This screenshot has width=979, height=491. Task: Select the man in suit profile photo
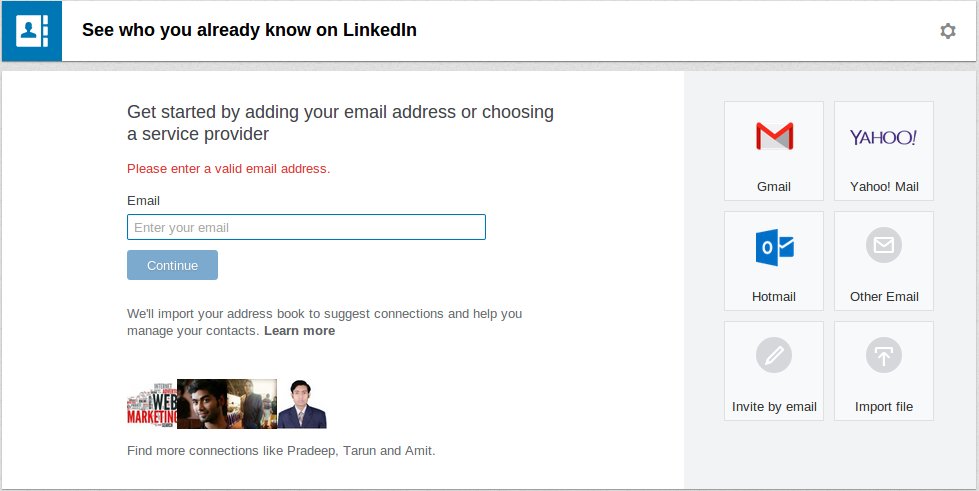(x=302, y=404)
